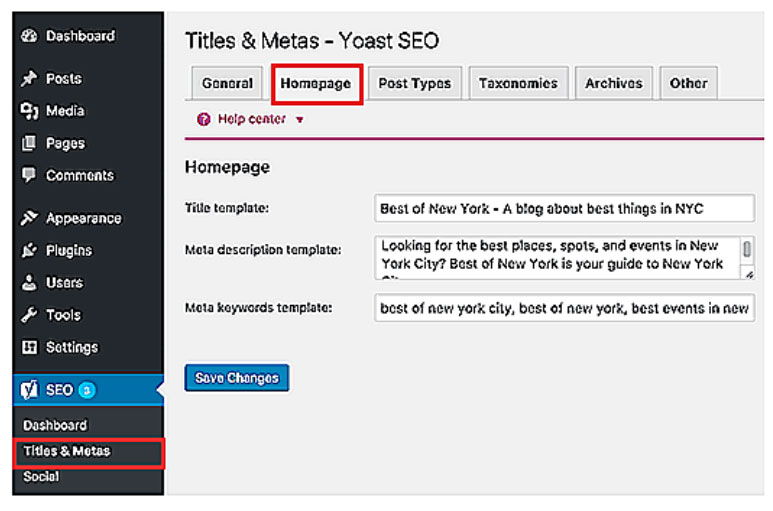
Task: Click the Comments speech bubble icon
Action: 29,176
